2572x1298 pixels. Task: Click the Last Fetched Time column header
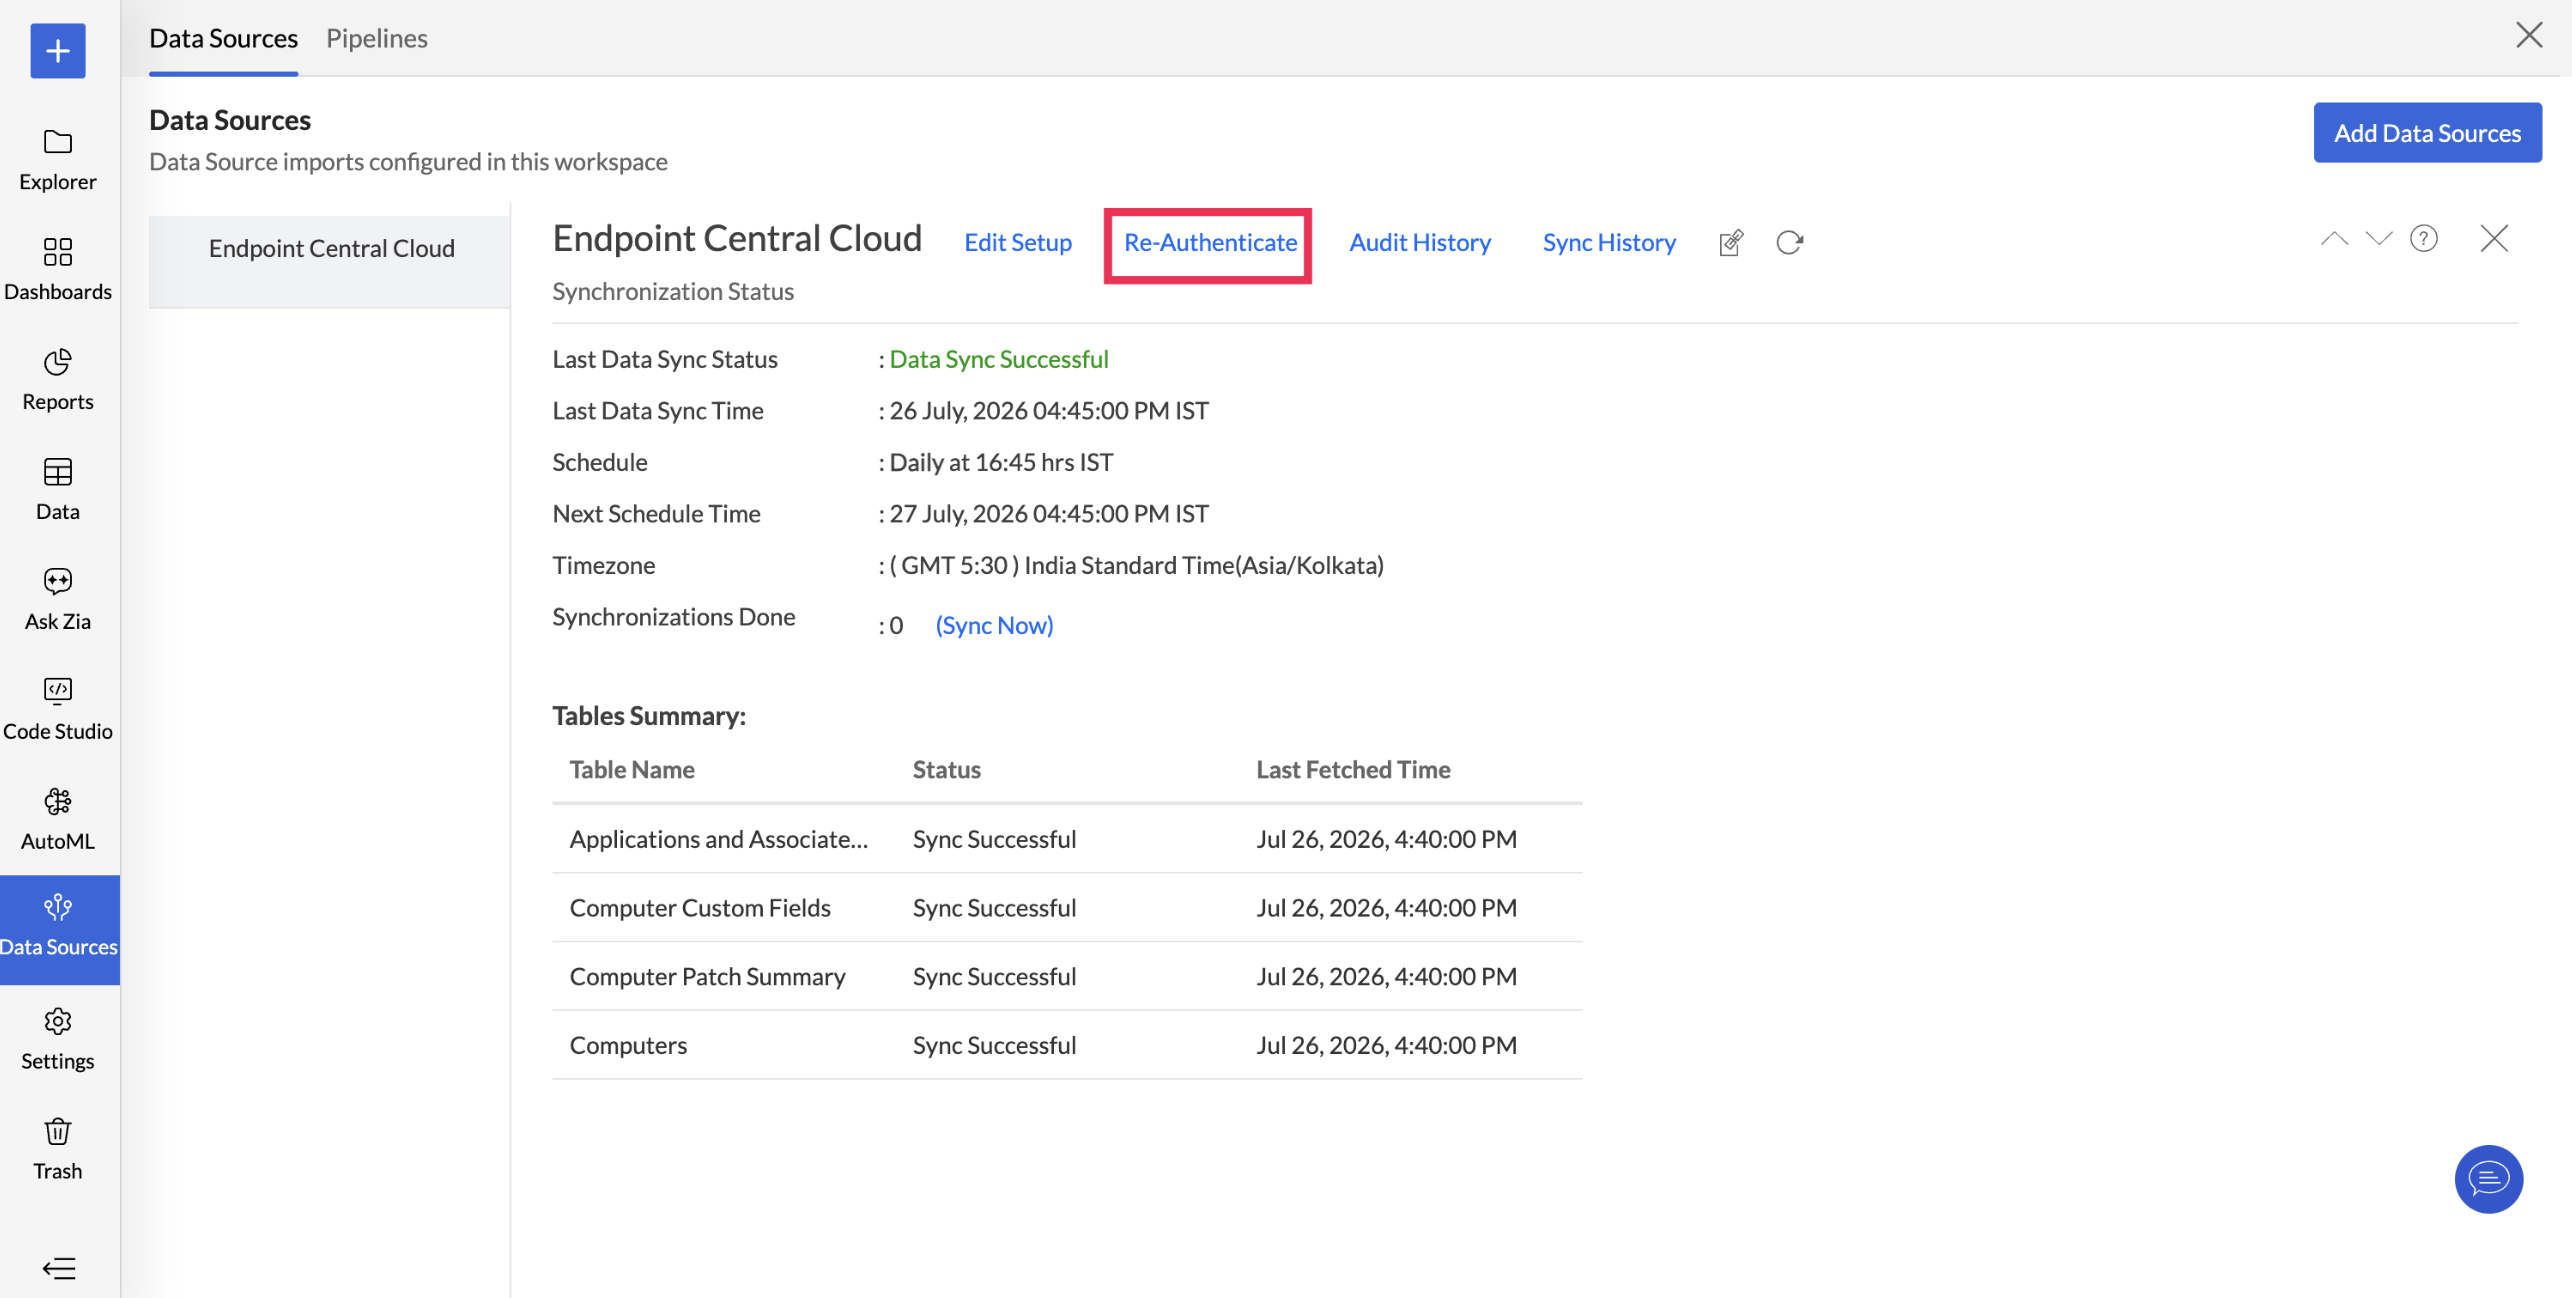pyautogui.click(x=1353, y=769)
